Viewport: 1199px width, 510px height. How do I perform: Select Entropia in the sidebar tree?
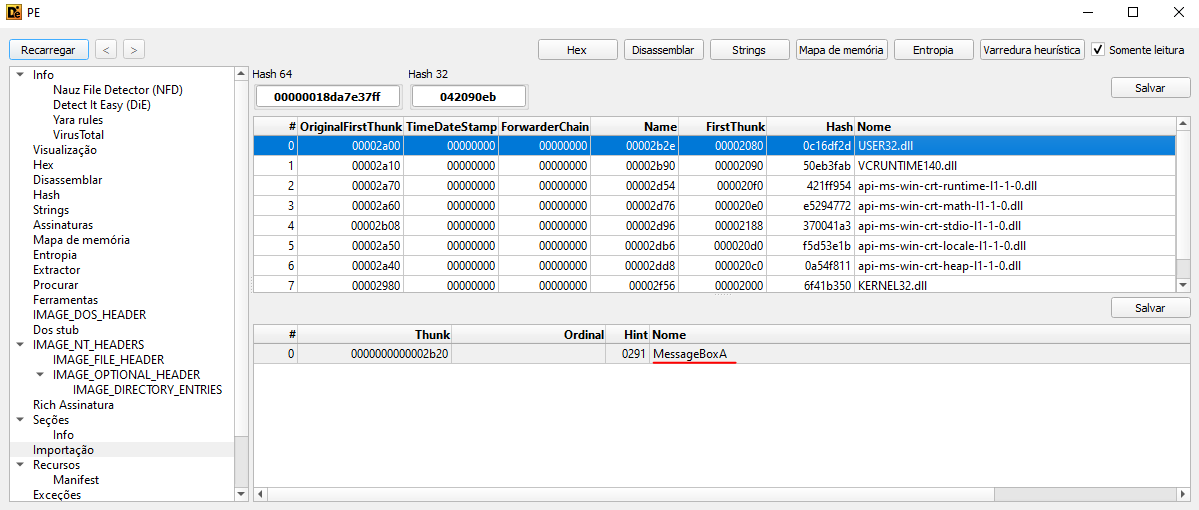(54, 255)
